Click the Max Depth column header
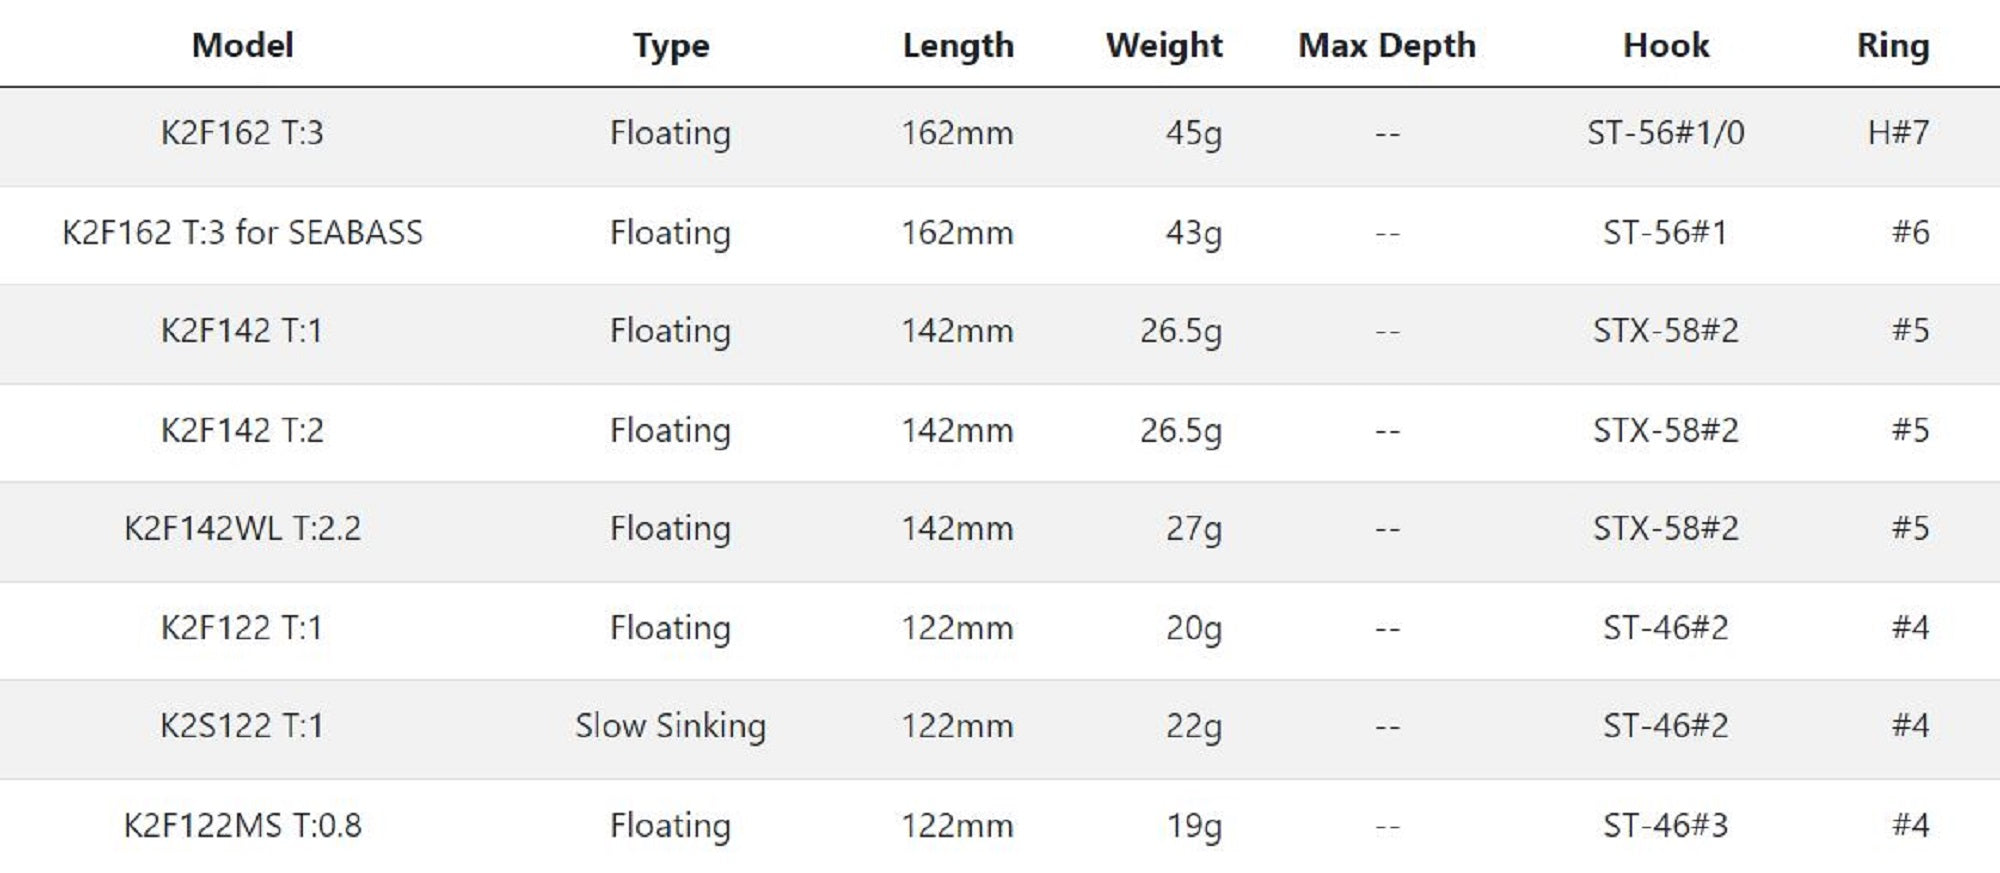This screenshot has height=873, width=2000. [1386, 45]
